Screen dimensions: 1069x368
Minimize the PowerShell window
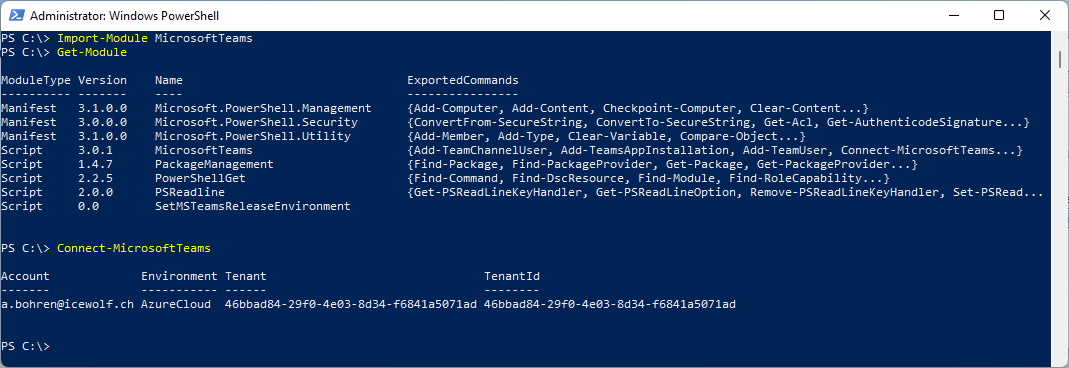[x=952, y=15]
